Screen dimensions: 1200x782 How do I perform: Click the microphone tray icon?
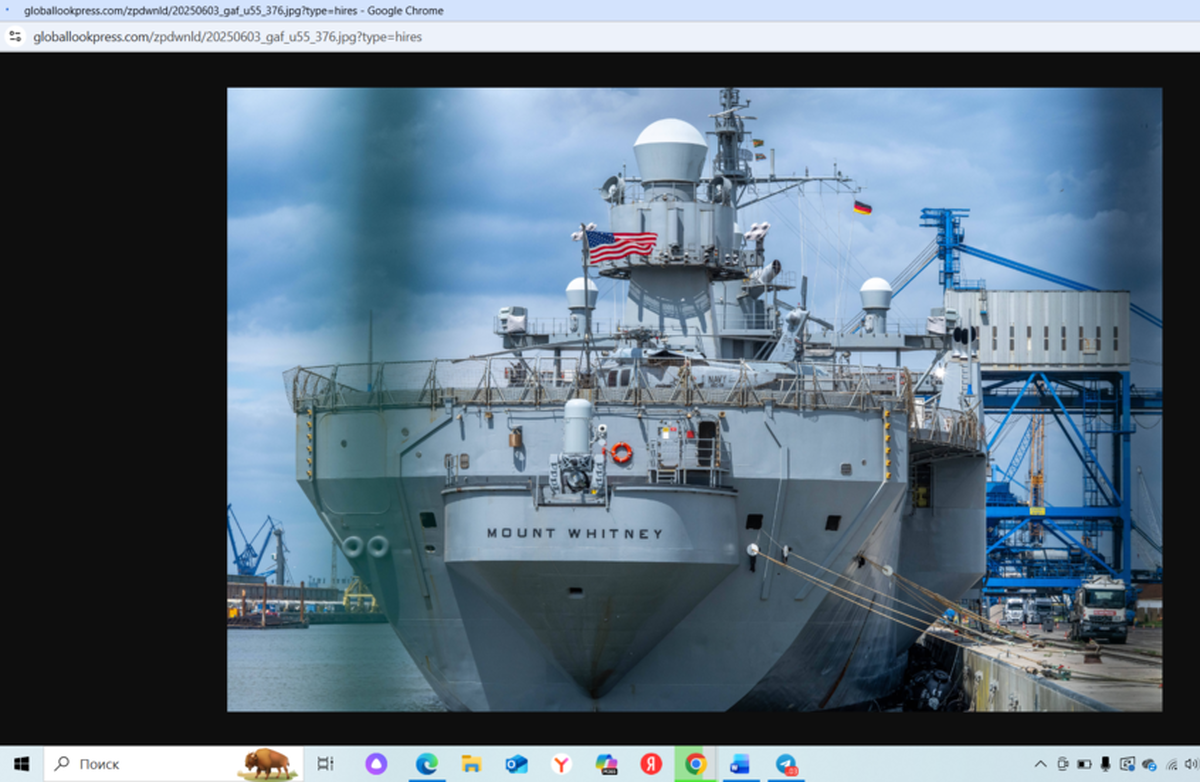(1106, 764)
